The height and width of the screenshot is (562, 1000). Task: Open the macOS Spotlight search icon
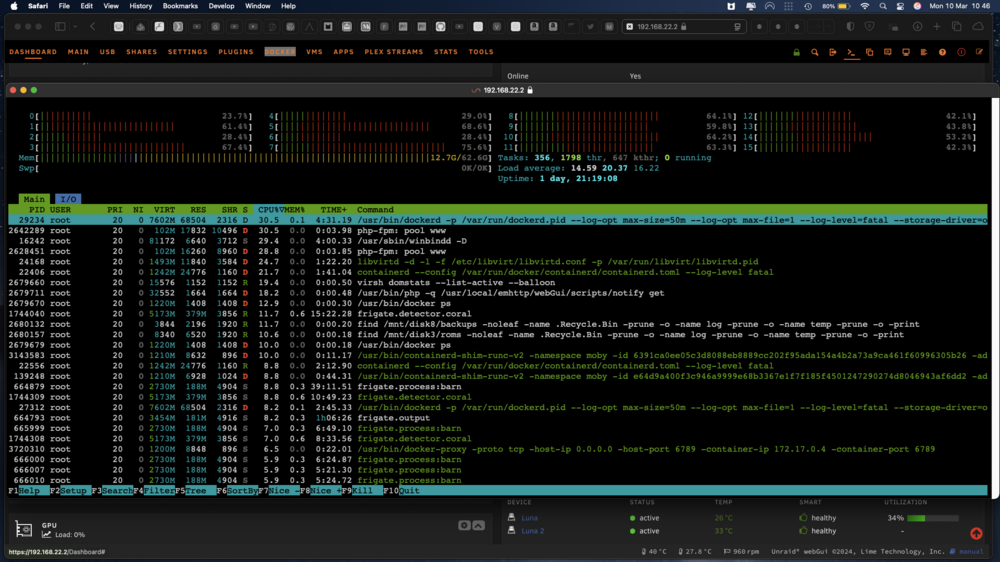883,6
